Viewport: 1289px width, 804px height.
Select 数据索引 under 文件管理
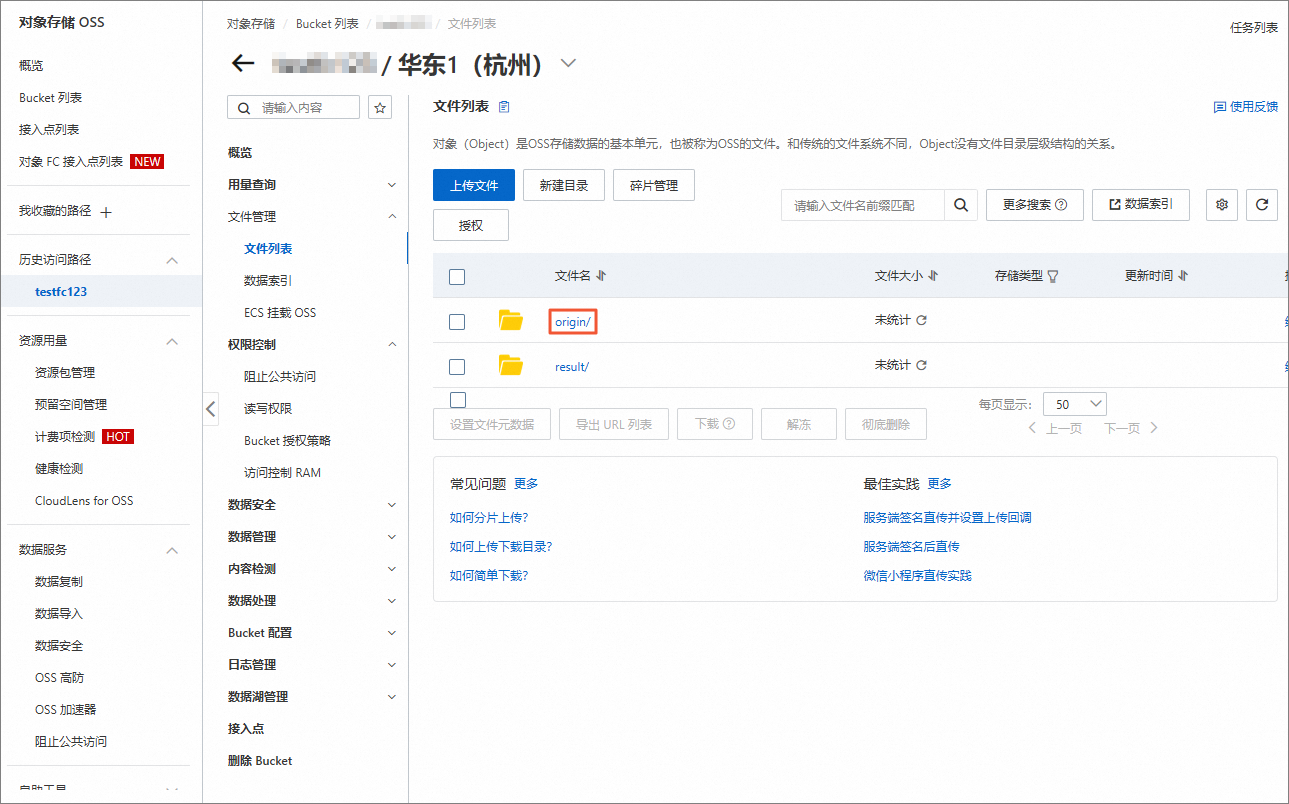(268, 281)
